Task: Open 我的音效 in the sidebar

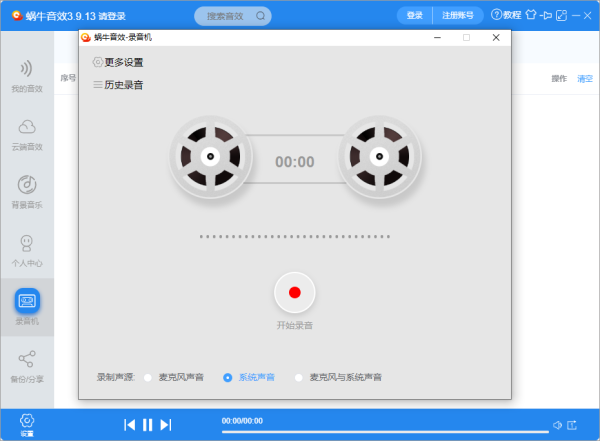Action: click(x=27, y=77)
